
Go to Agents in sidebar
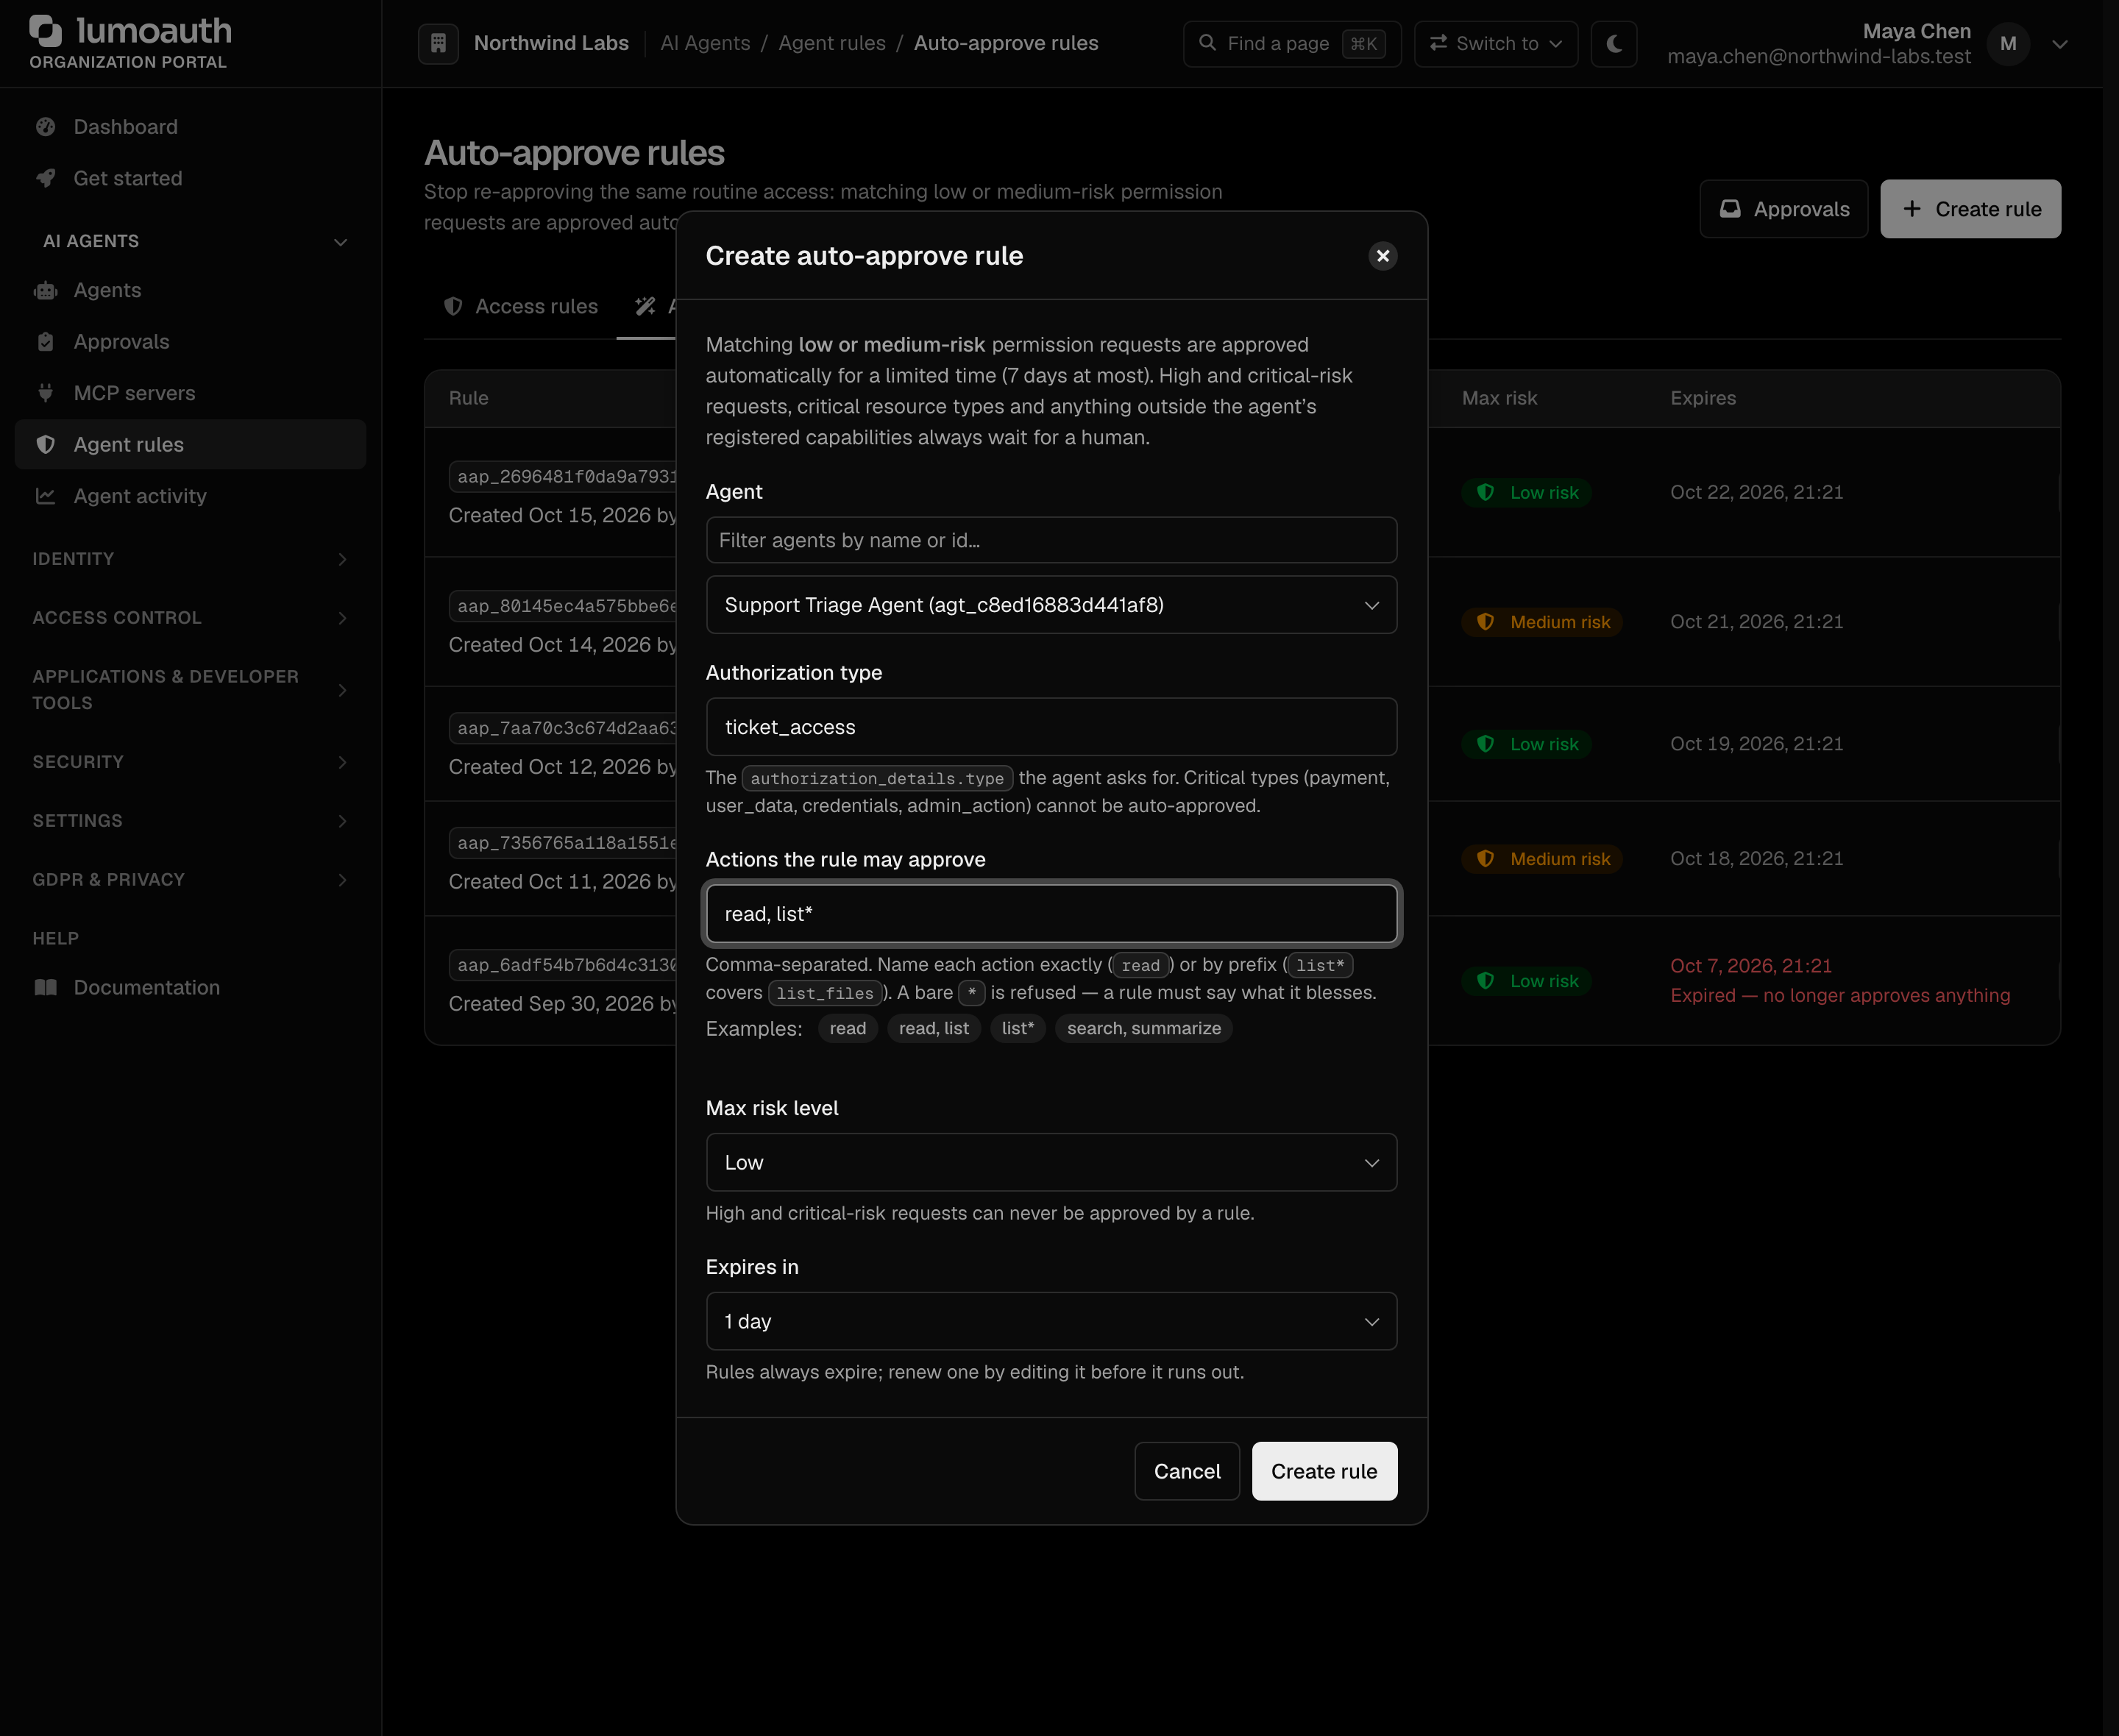coord(190,290)
